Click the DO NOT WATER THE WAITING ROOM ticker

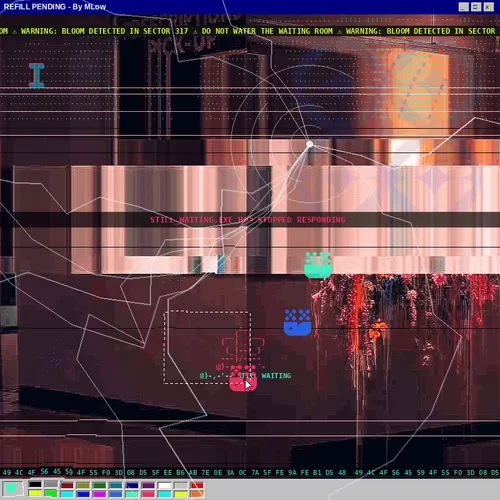tap(267, 31)
